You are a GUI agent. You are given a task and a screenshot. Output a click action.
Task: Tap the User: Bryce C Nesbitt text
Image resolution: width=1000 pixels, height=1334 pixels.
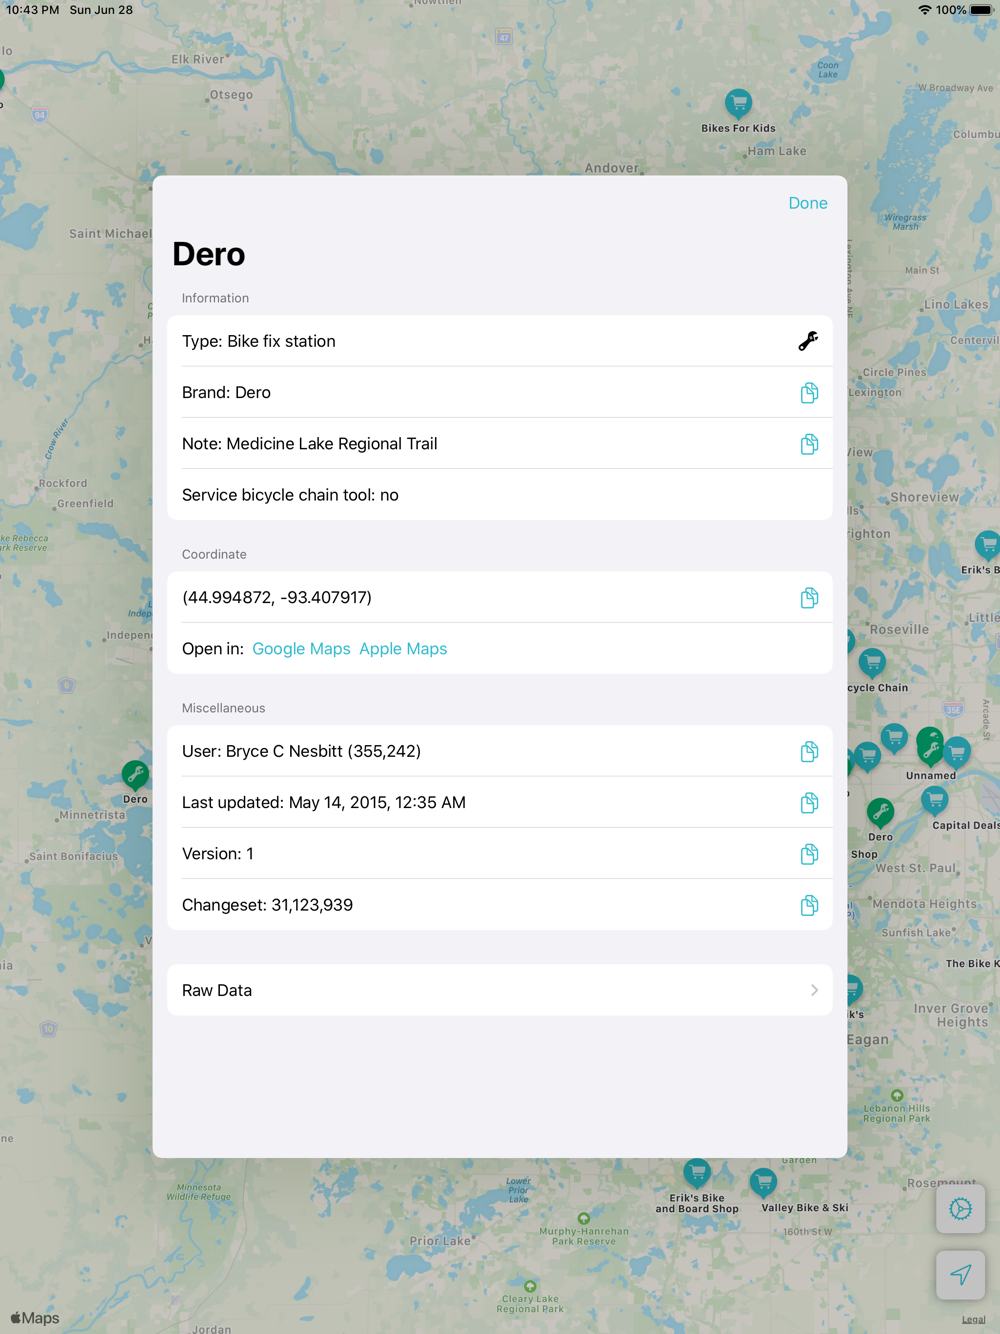tap(301, 751)
